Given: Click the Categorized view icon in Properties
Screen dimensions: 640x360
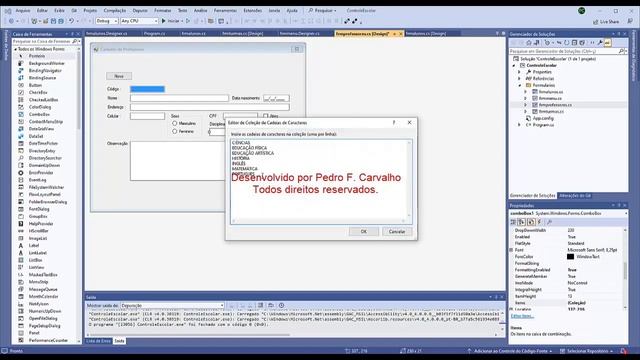Looking at the screenshot, I should [513, 222].
